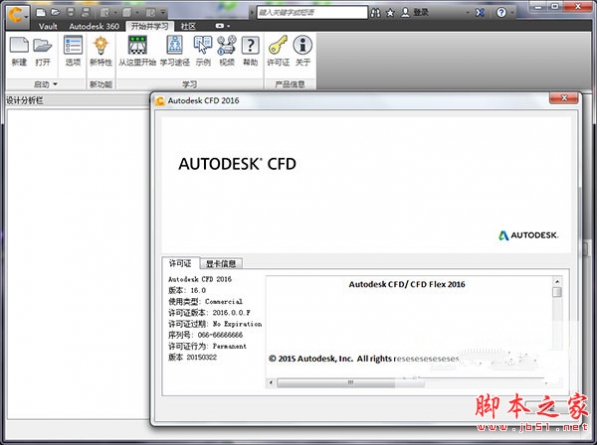Expand the help icon dropdown arrow
The width and height of the screenshot is (600, 445).
(512, 13)
